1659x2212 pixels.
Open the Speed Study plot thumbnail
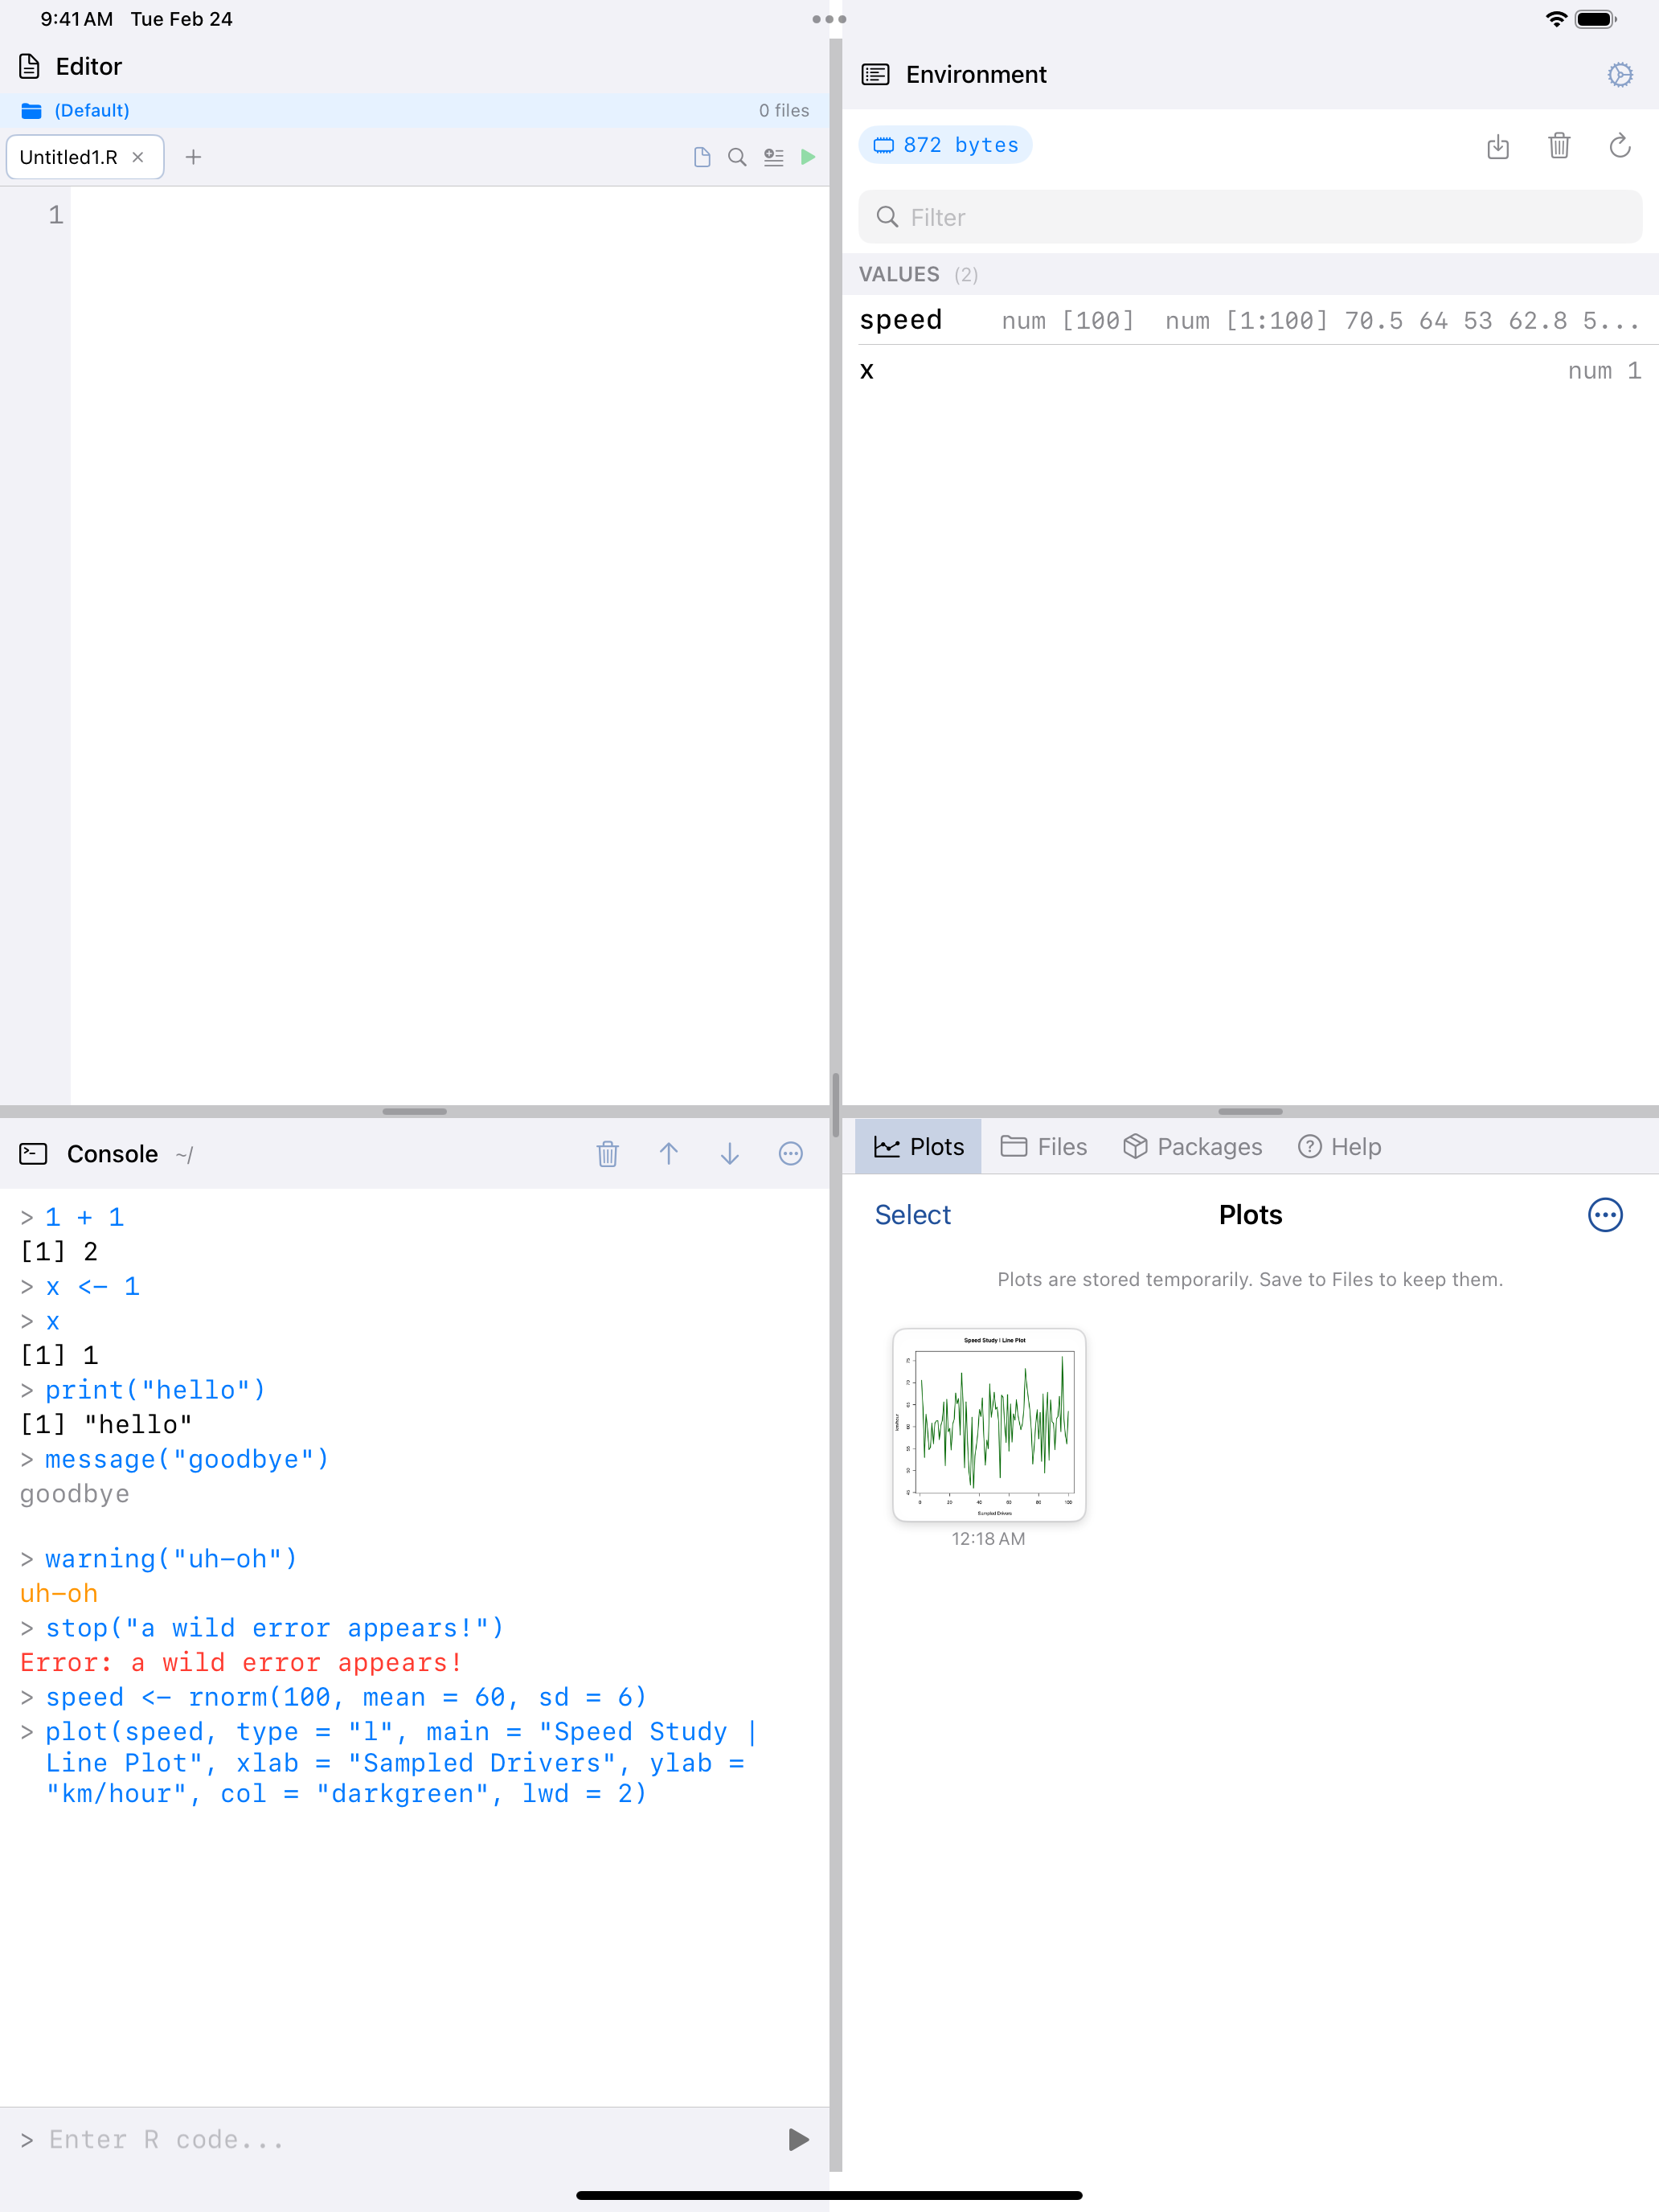tap(986, 1426)
